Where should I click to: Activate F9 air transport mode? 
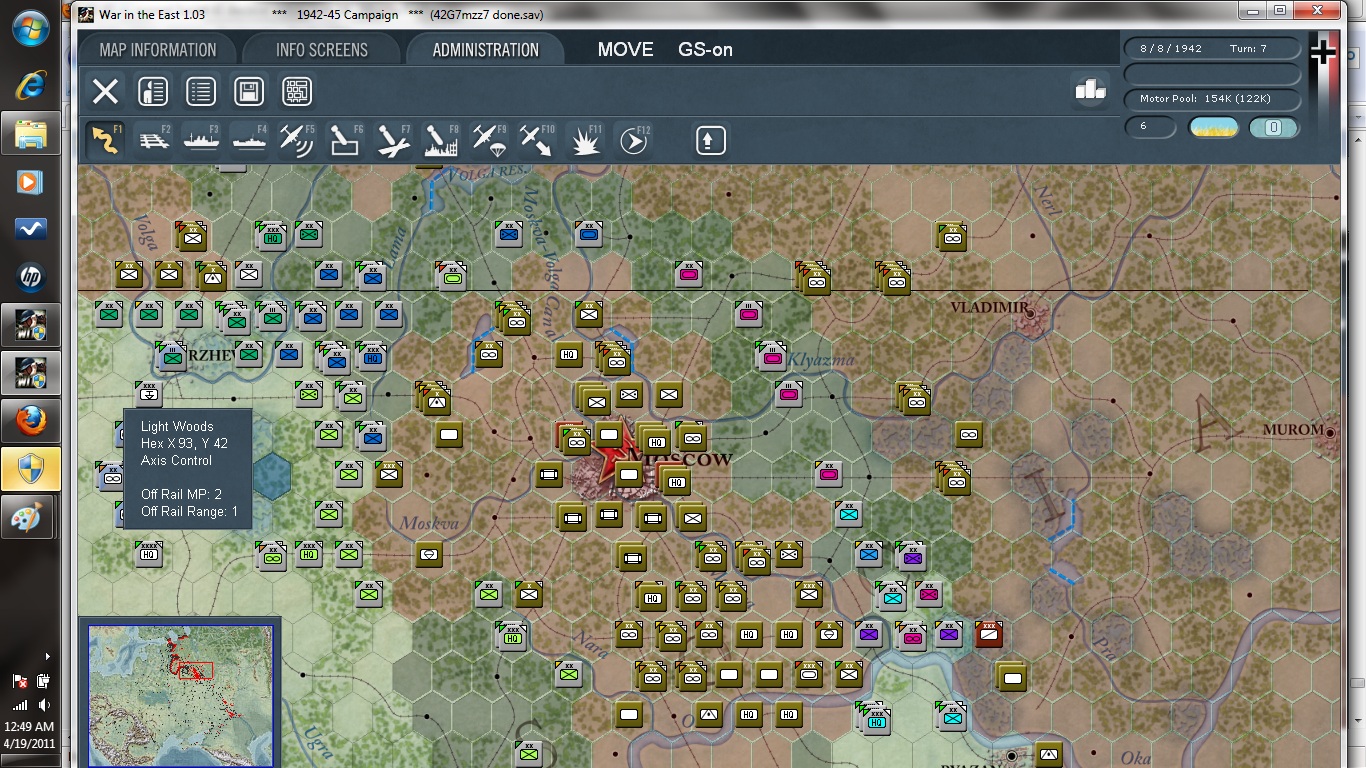coord(489,140)
